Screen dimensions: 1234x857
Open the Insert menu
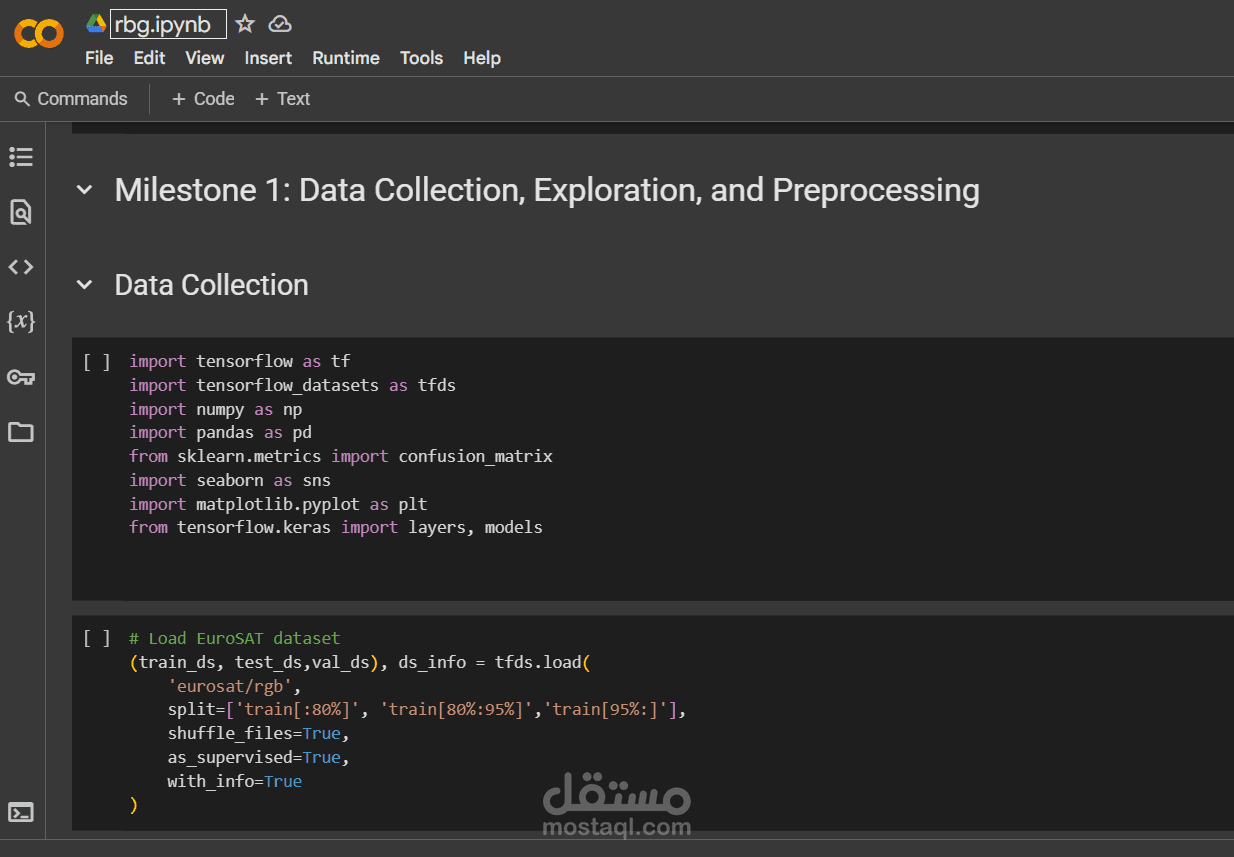pos(268,58)
